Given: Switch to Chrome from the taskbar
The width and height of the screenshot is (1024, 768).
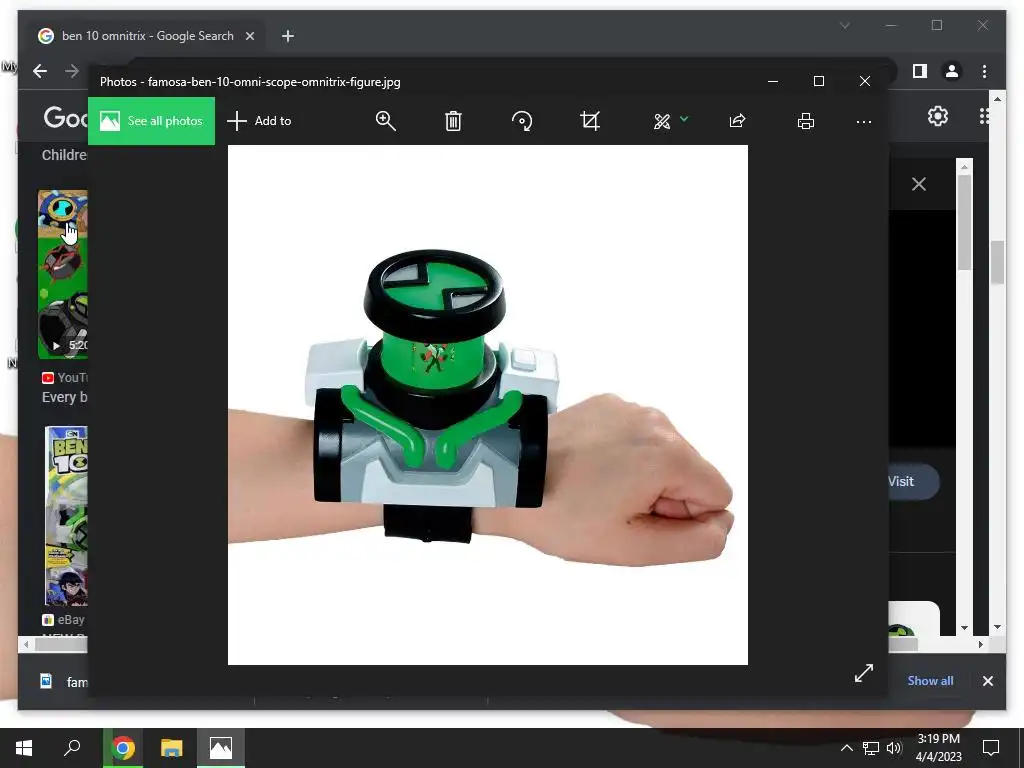Looking at the screenshot, I should pos(123,748).
